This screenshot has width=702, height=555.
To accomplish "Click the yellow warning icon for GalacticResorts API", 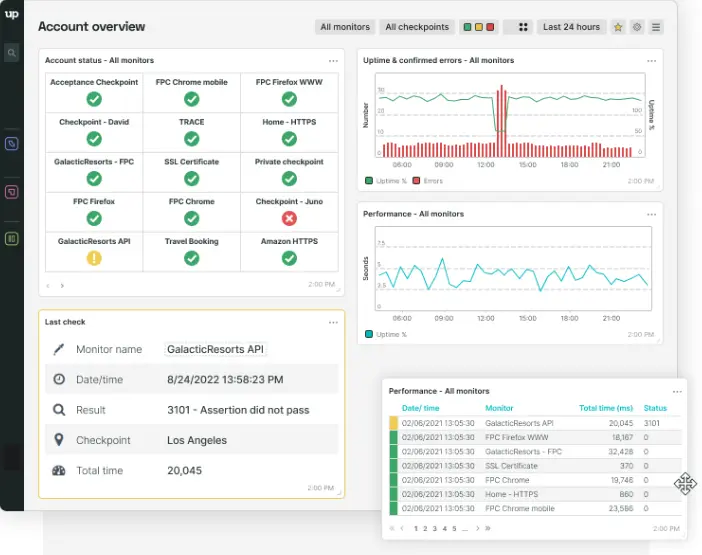I will [x=94, y=258].
